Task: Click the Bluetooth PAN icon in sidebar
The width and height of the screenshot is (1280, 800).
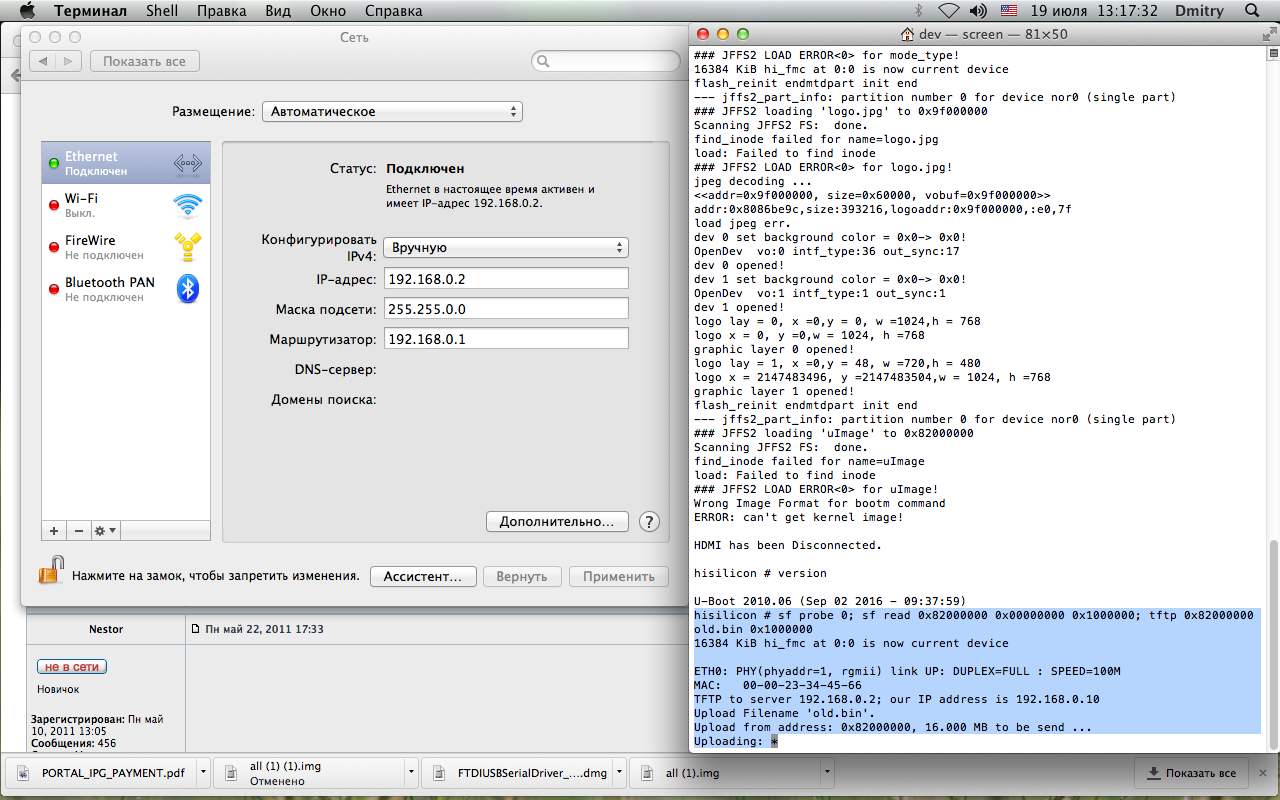Action: (188, 289)
